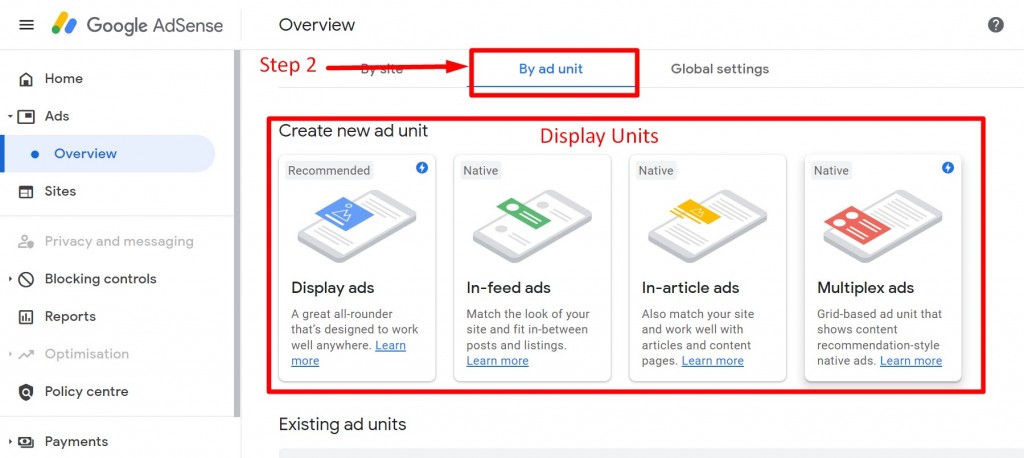
Task: Click the In-feed ads phone illustration
Action: [x=532, y=225]
